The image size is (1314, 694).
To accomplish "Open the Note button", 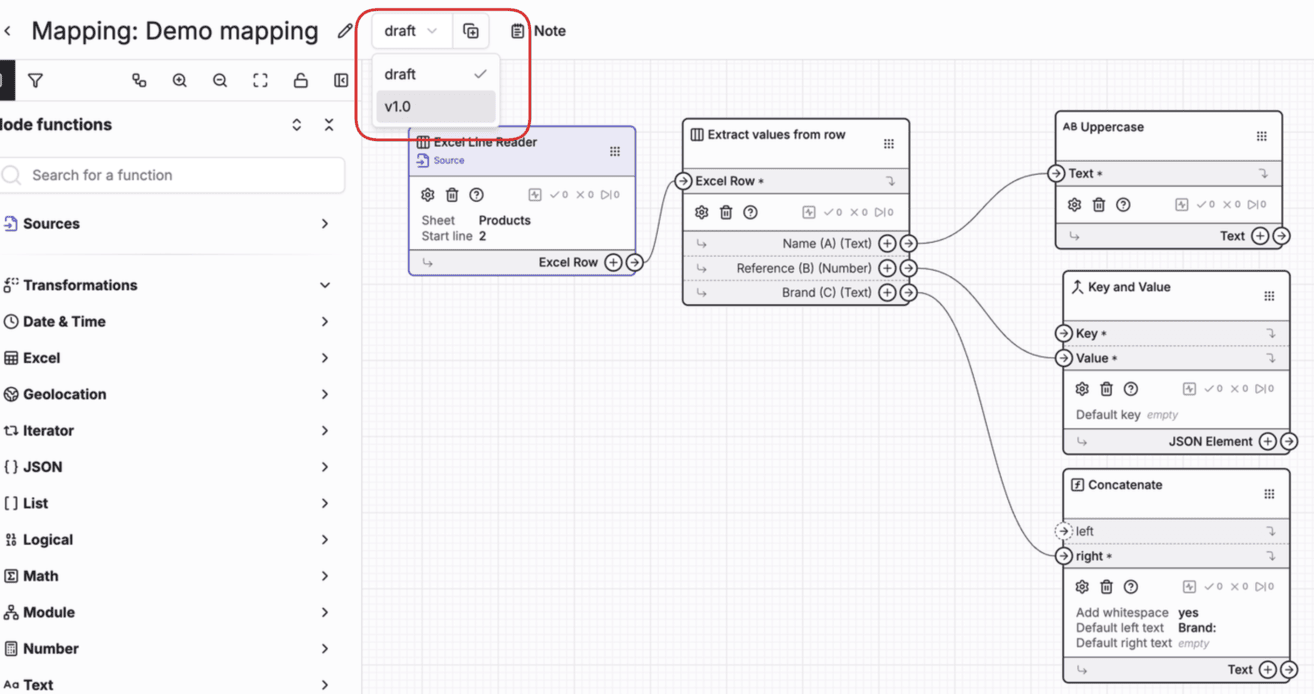I will [x=538, y=31].
